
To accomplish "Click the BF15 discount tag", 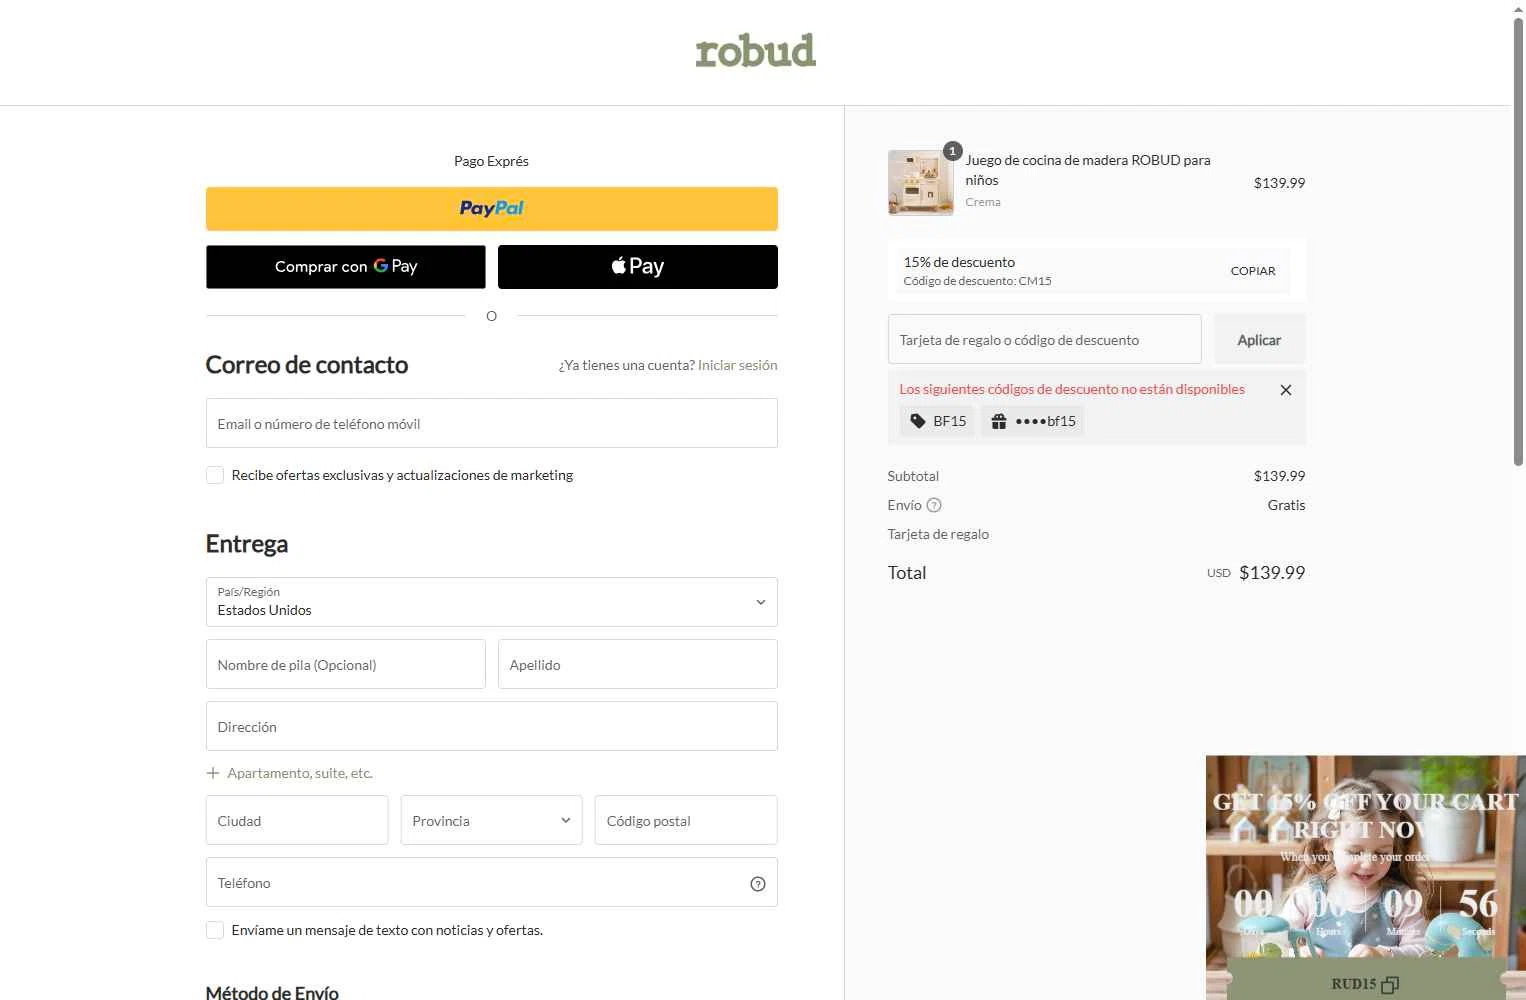I will pyautogui.click(x=937, y=421).
